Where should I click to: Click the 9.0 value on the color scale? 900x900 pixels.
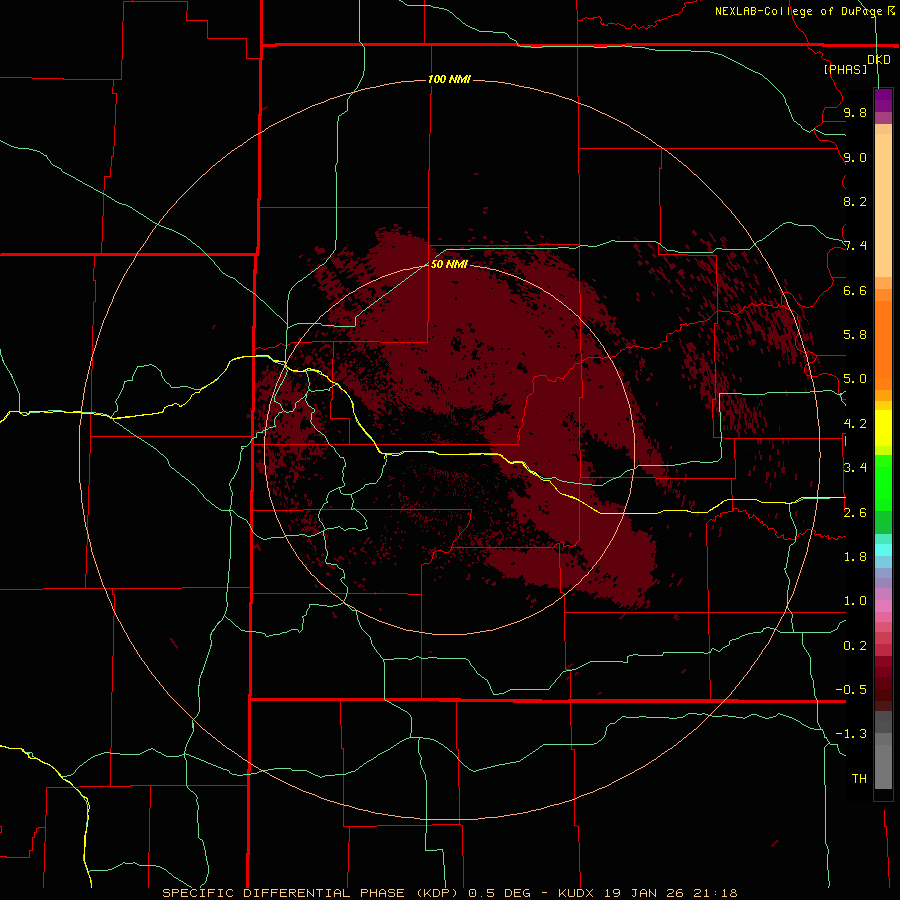pos(855,157)
